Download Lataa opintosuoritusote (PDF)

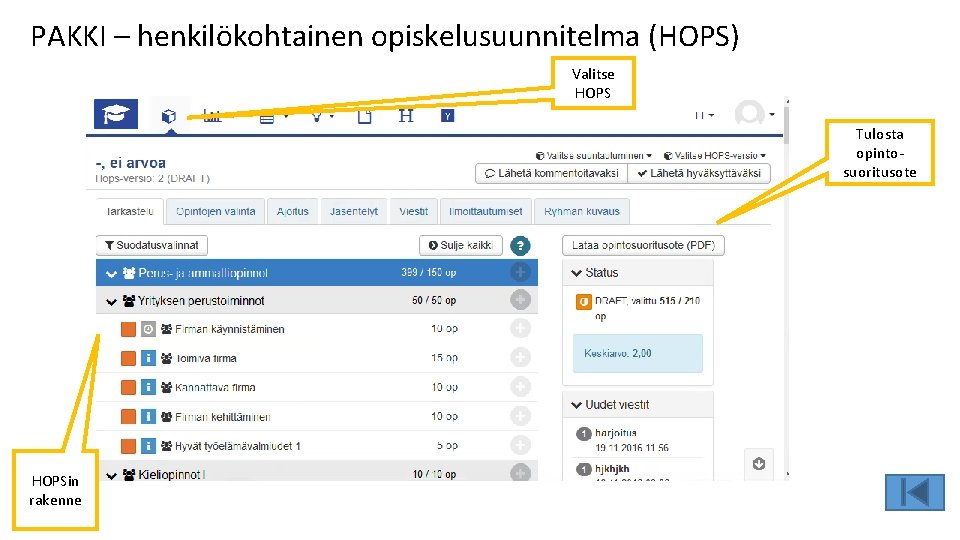pos(643,245)
